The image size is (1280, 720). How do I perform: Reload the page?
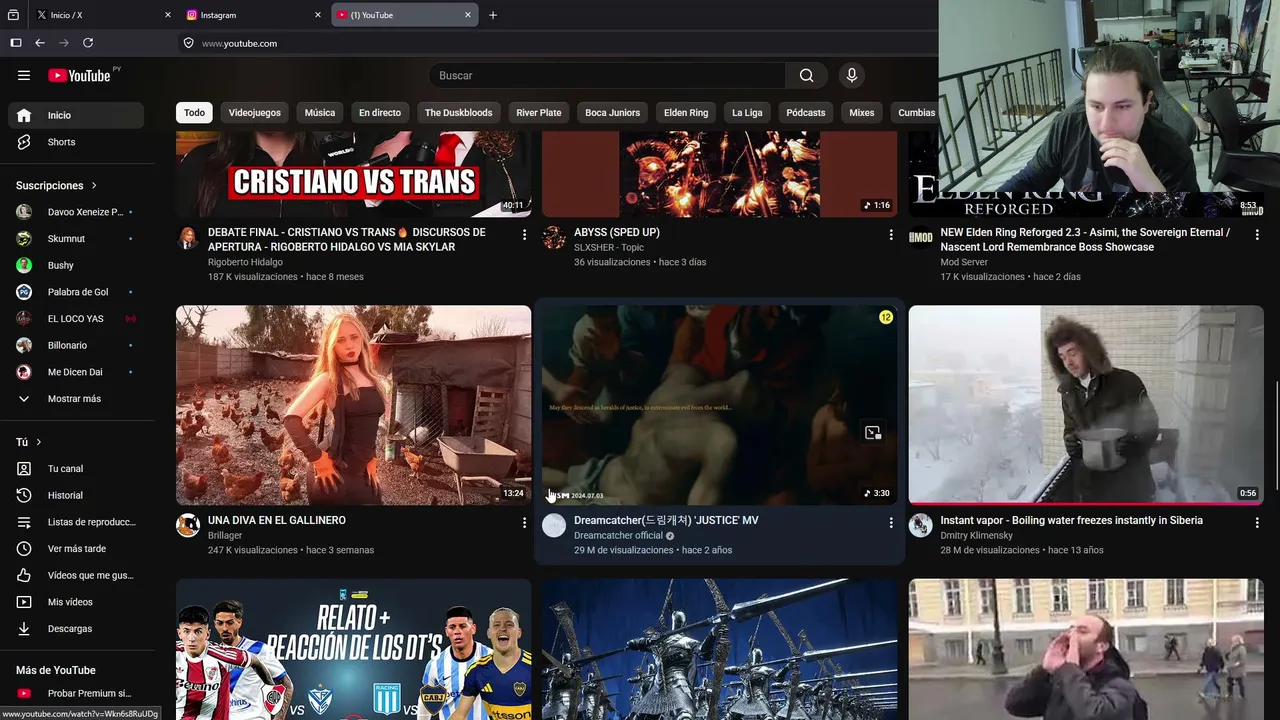(x=88, y=43)
